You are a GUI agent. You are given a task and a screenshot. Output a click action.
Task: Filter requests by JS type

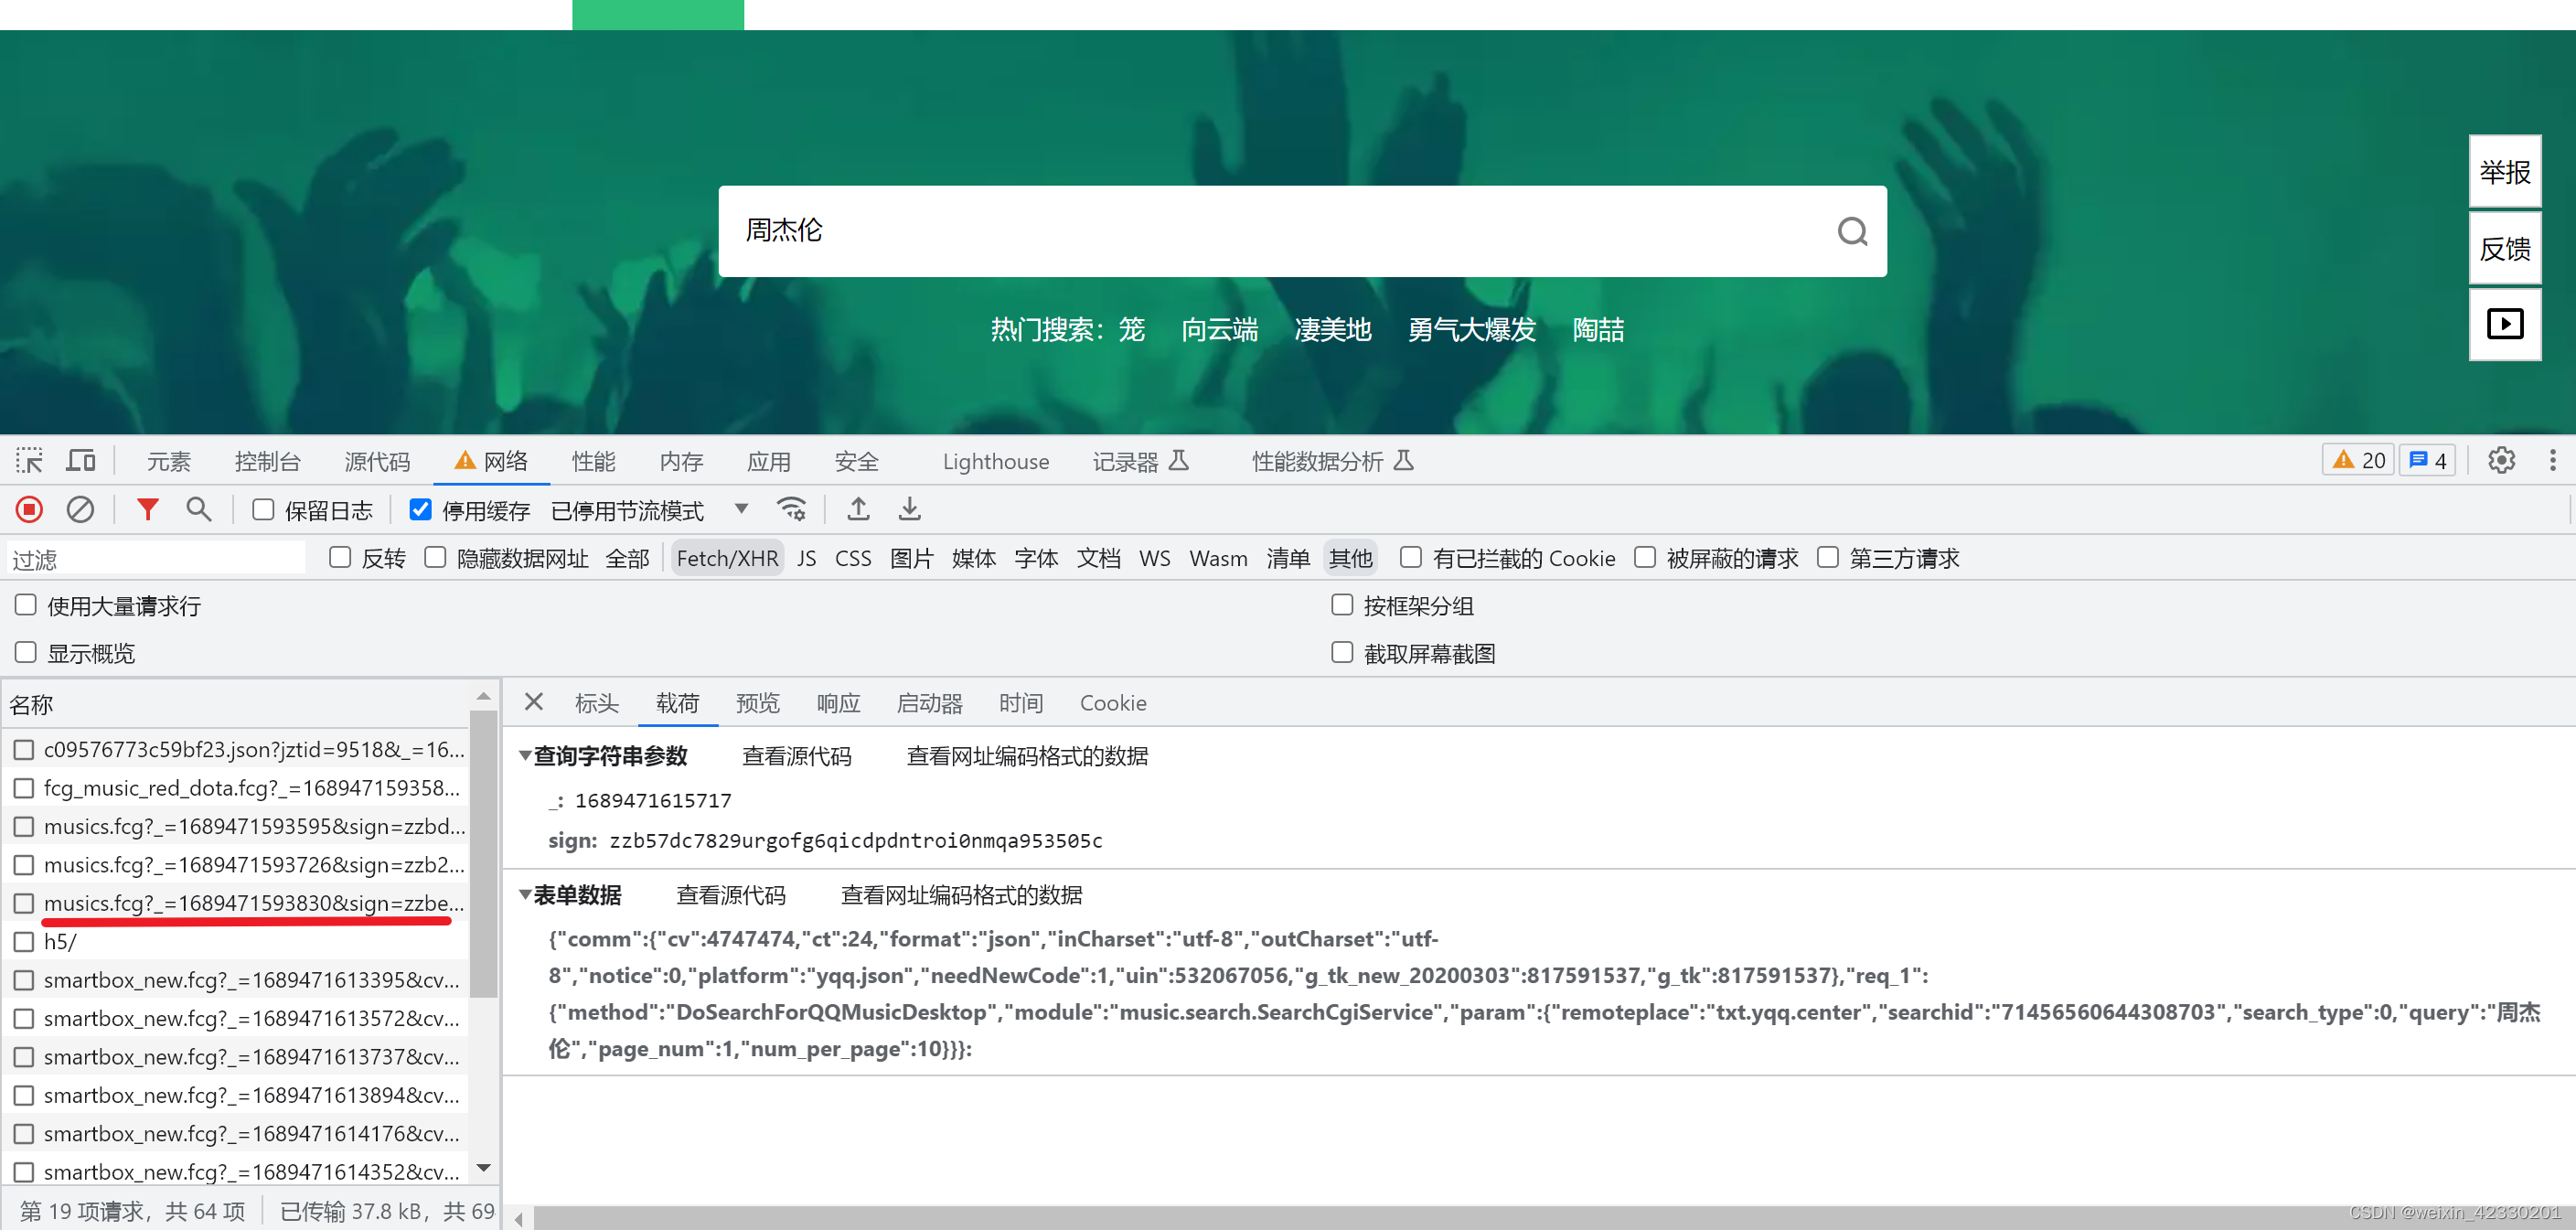pos(806,558)
